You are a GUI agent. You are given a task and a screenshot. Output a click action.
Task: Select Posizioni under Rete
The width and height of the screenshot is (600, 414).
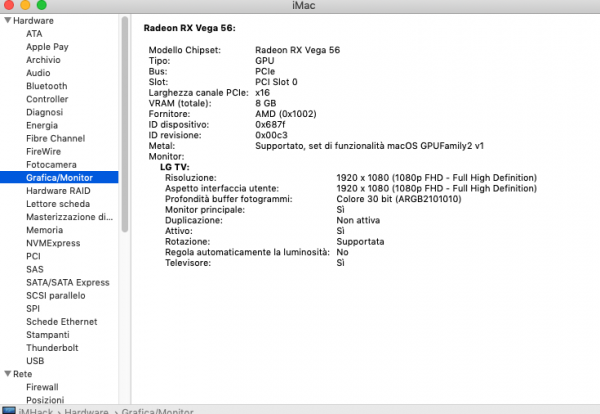point(45,400)
